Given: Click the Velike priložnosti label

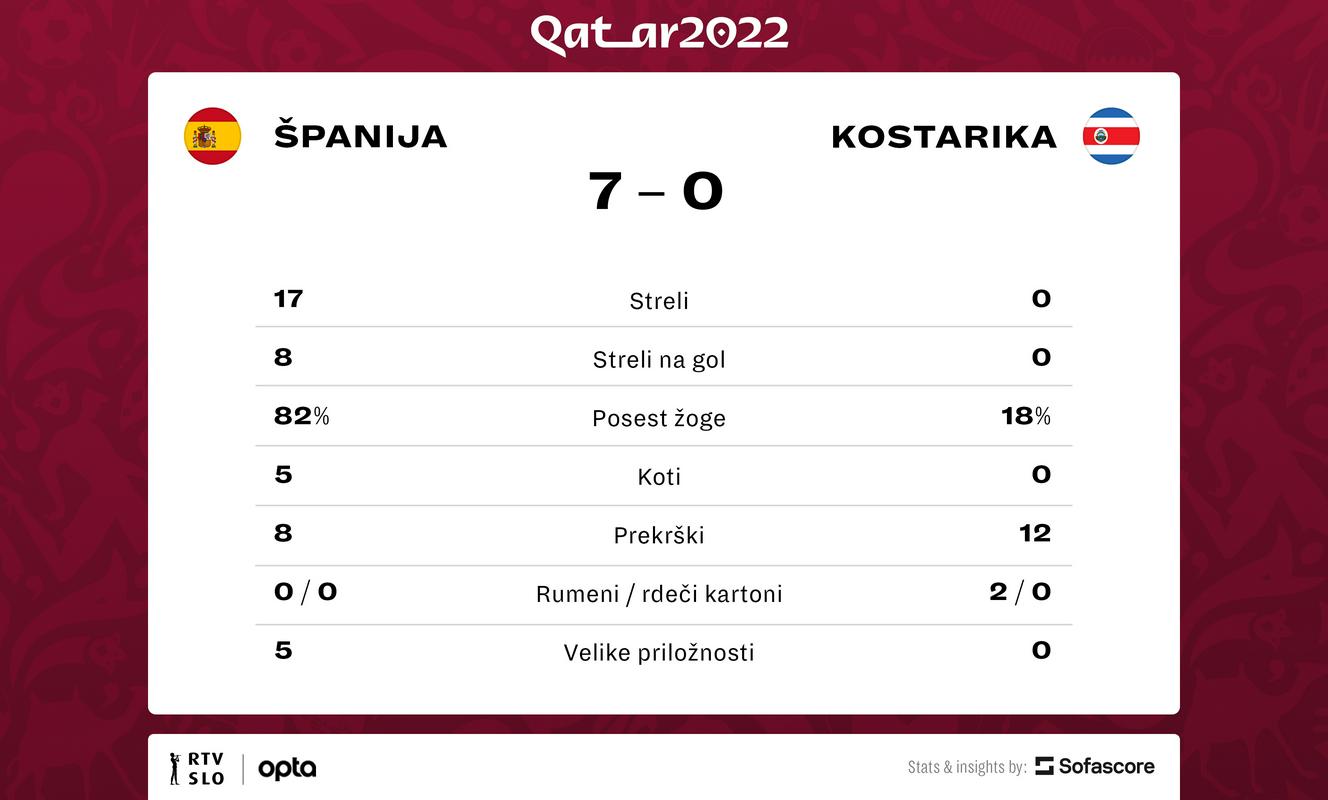Looking at the screenshot, I should click(659, 653).
